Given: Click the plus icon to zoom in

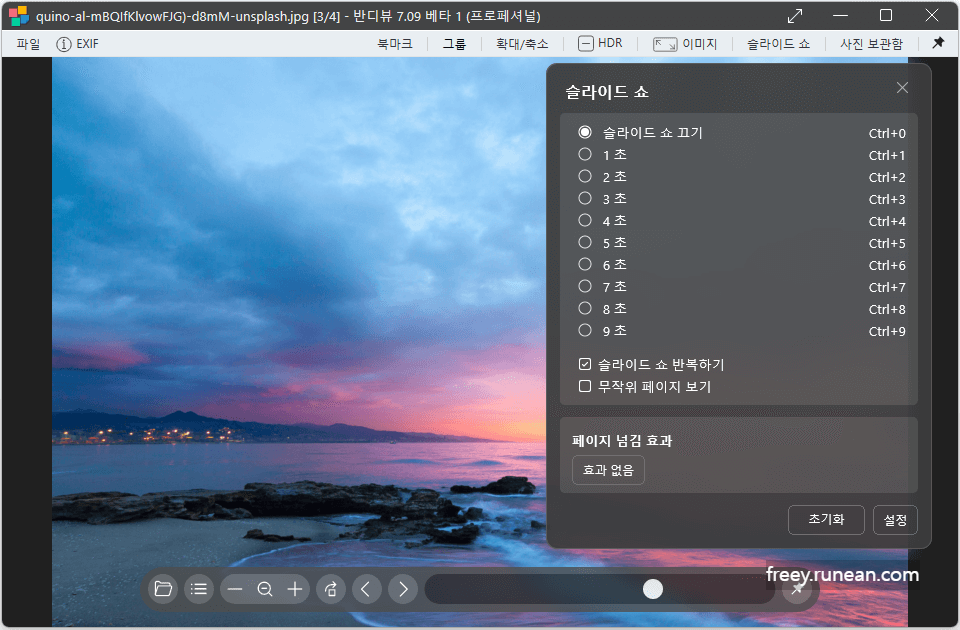Looking at the screenshot, I should 295,589.
